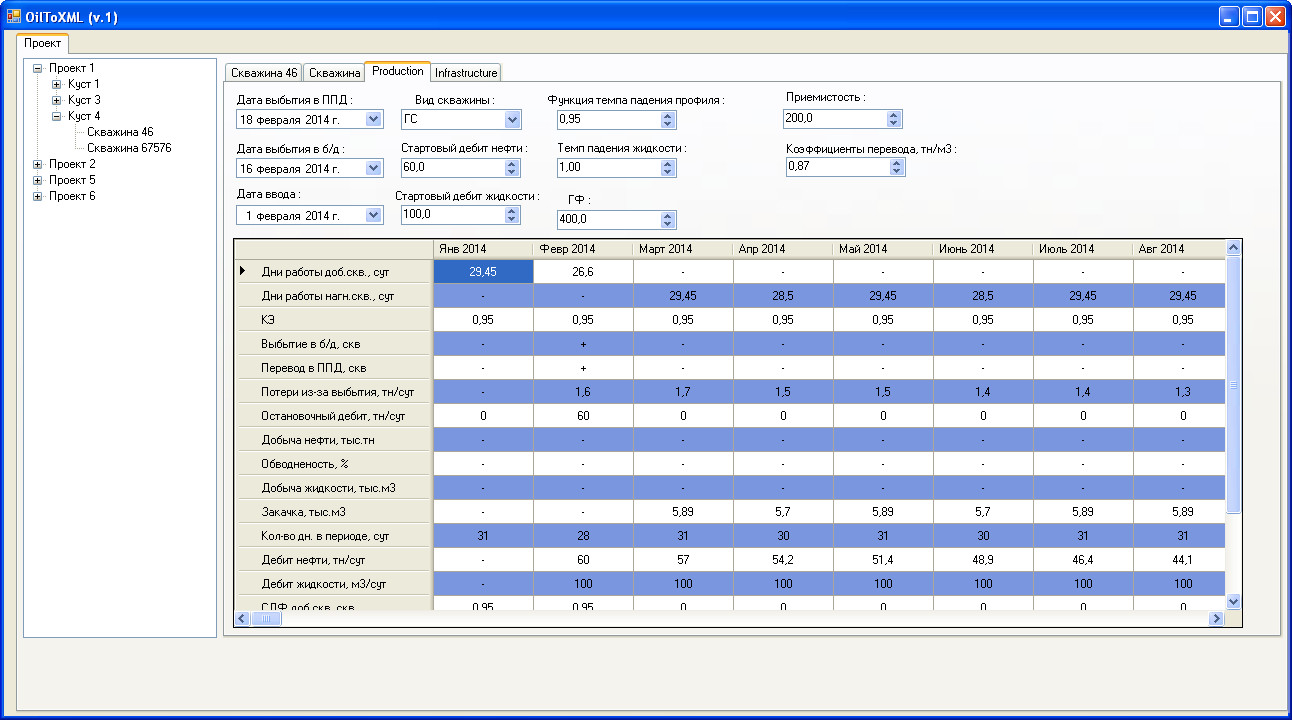Click the Март 2014 column header

click(x=683, y=248)
